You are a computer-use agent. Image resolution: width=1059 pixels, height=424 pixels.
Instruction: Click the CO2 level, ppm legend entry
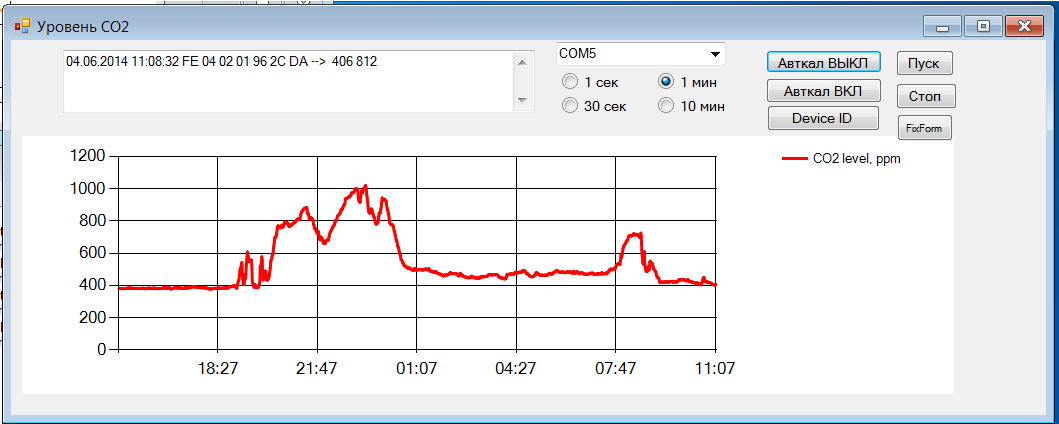[841, 159]
